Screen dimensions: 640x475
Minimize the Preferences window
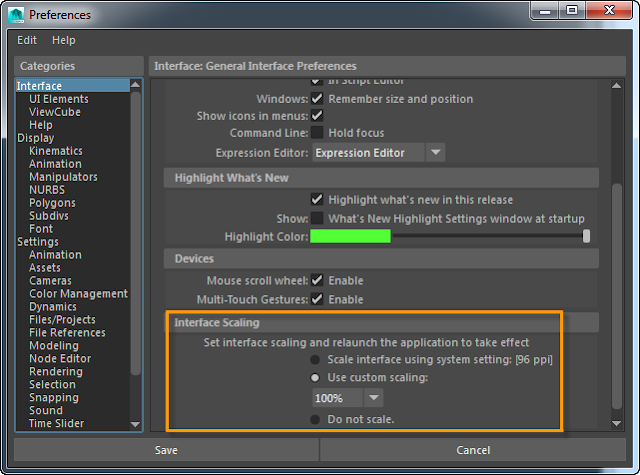click(545, 11)
